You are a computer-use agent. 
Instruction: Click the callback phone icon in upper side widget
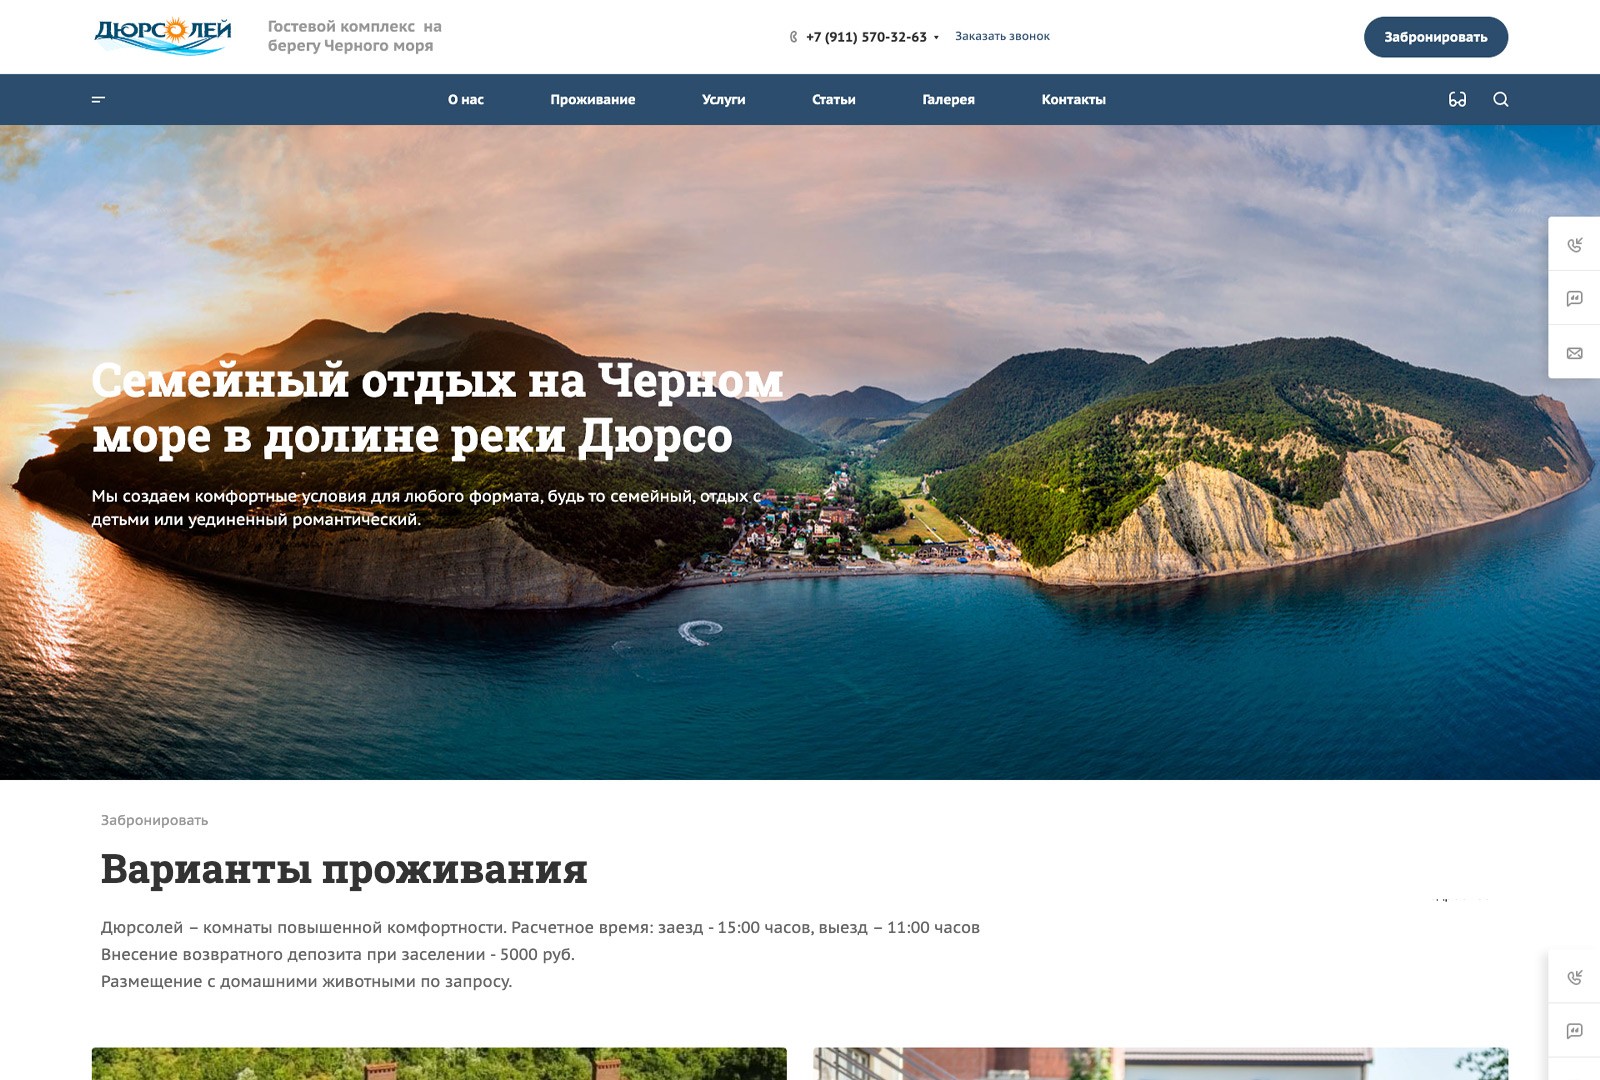point(1574,244)
